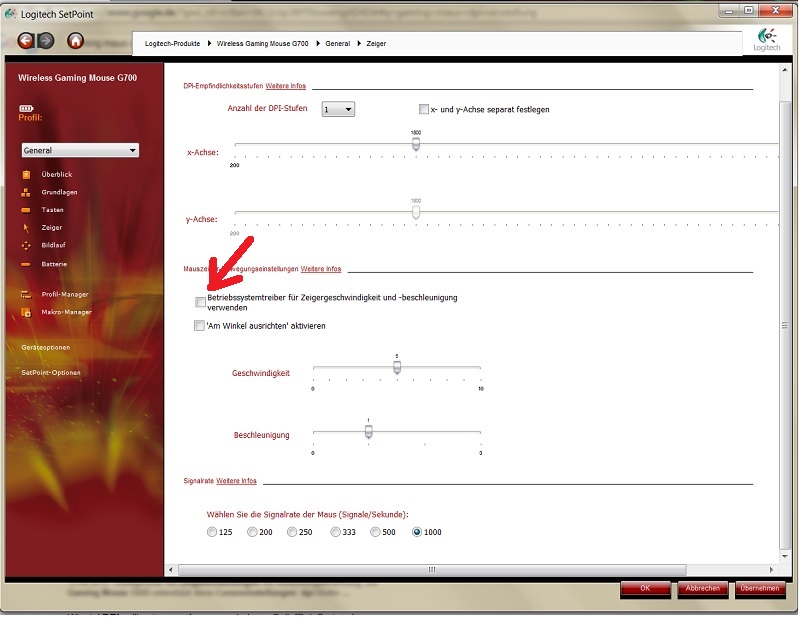800x617 pixels.
Task: Click the Abbrechen button
Action: coord(703,589)
